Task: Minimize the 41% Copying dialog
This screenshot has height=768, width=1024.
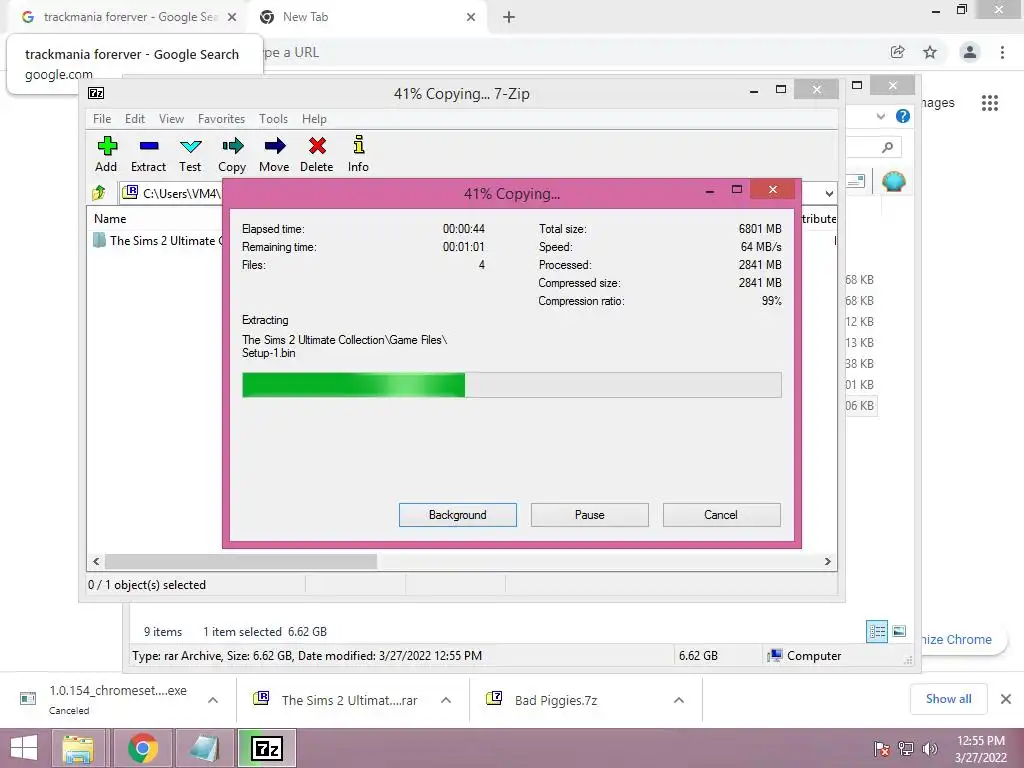Action: pos(710,191)
